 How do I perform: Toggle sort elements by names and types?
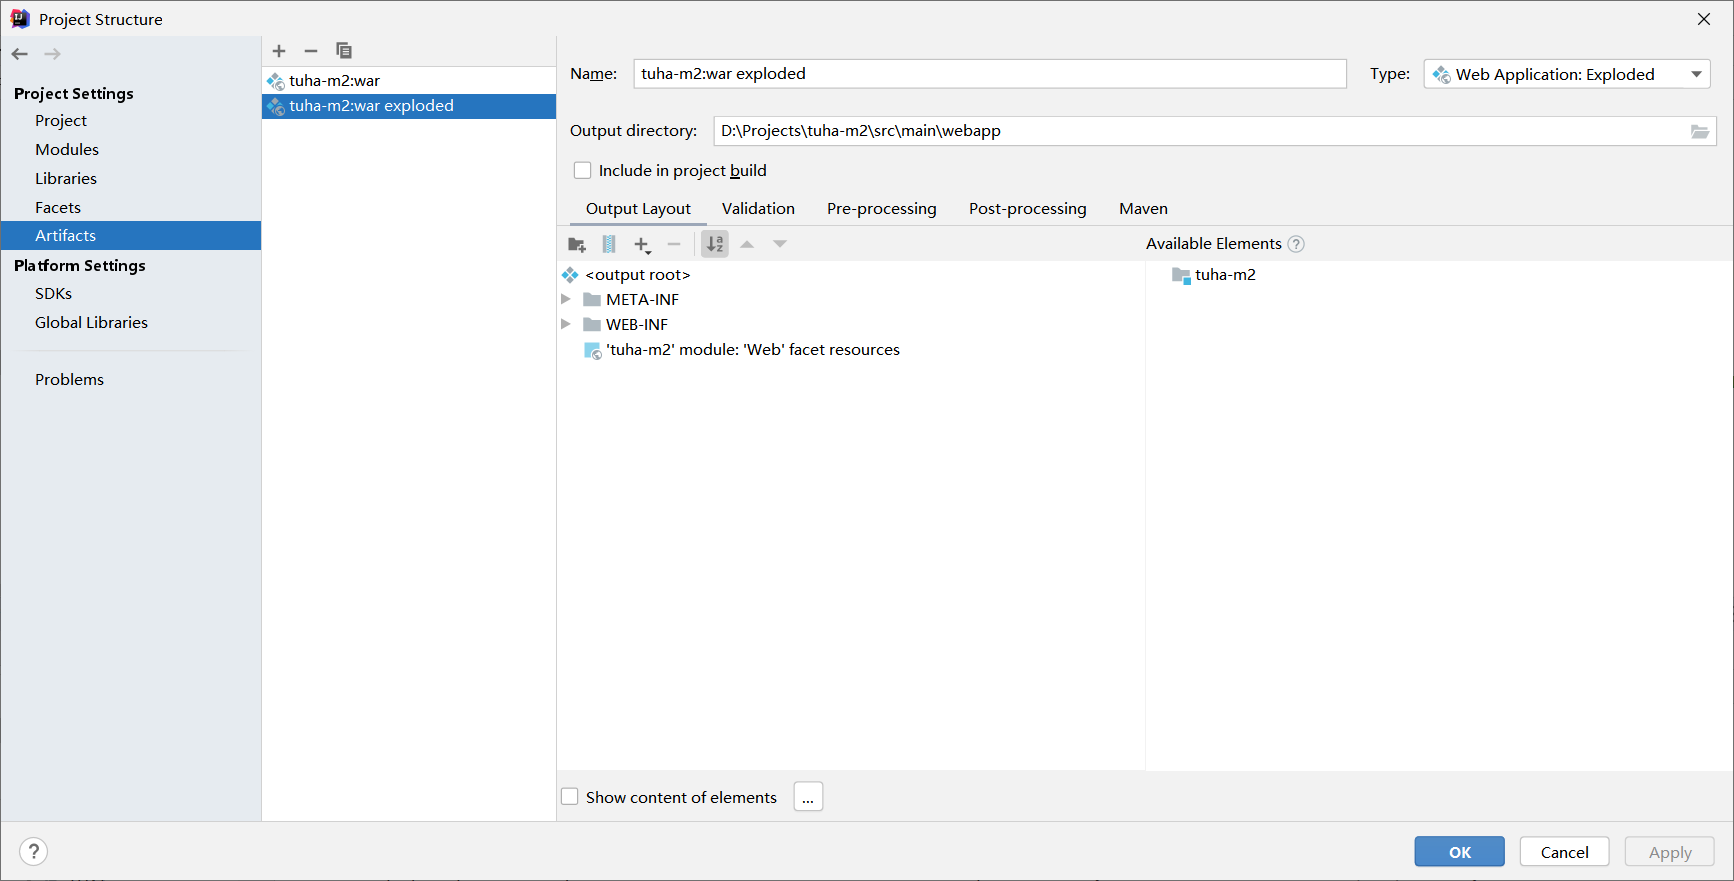pos(715,244)
